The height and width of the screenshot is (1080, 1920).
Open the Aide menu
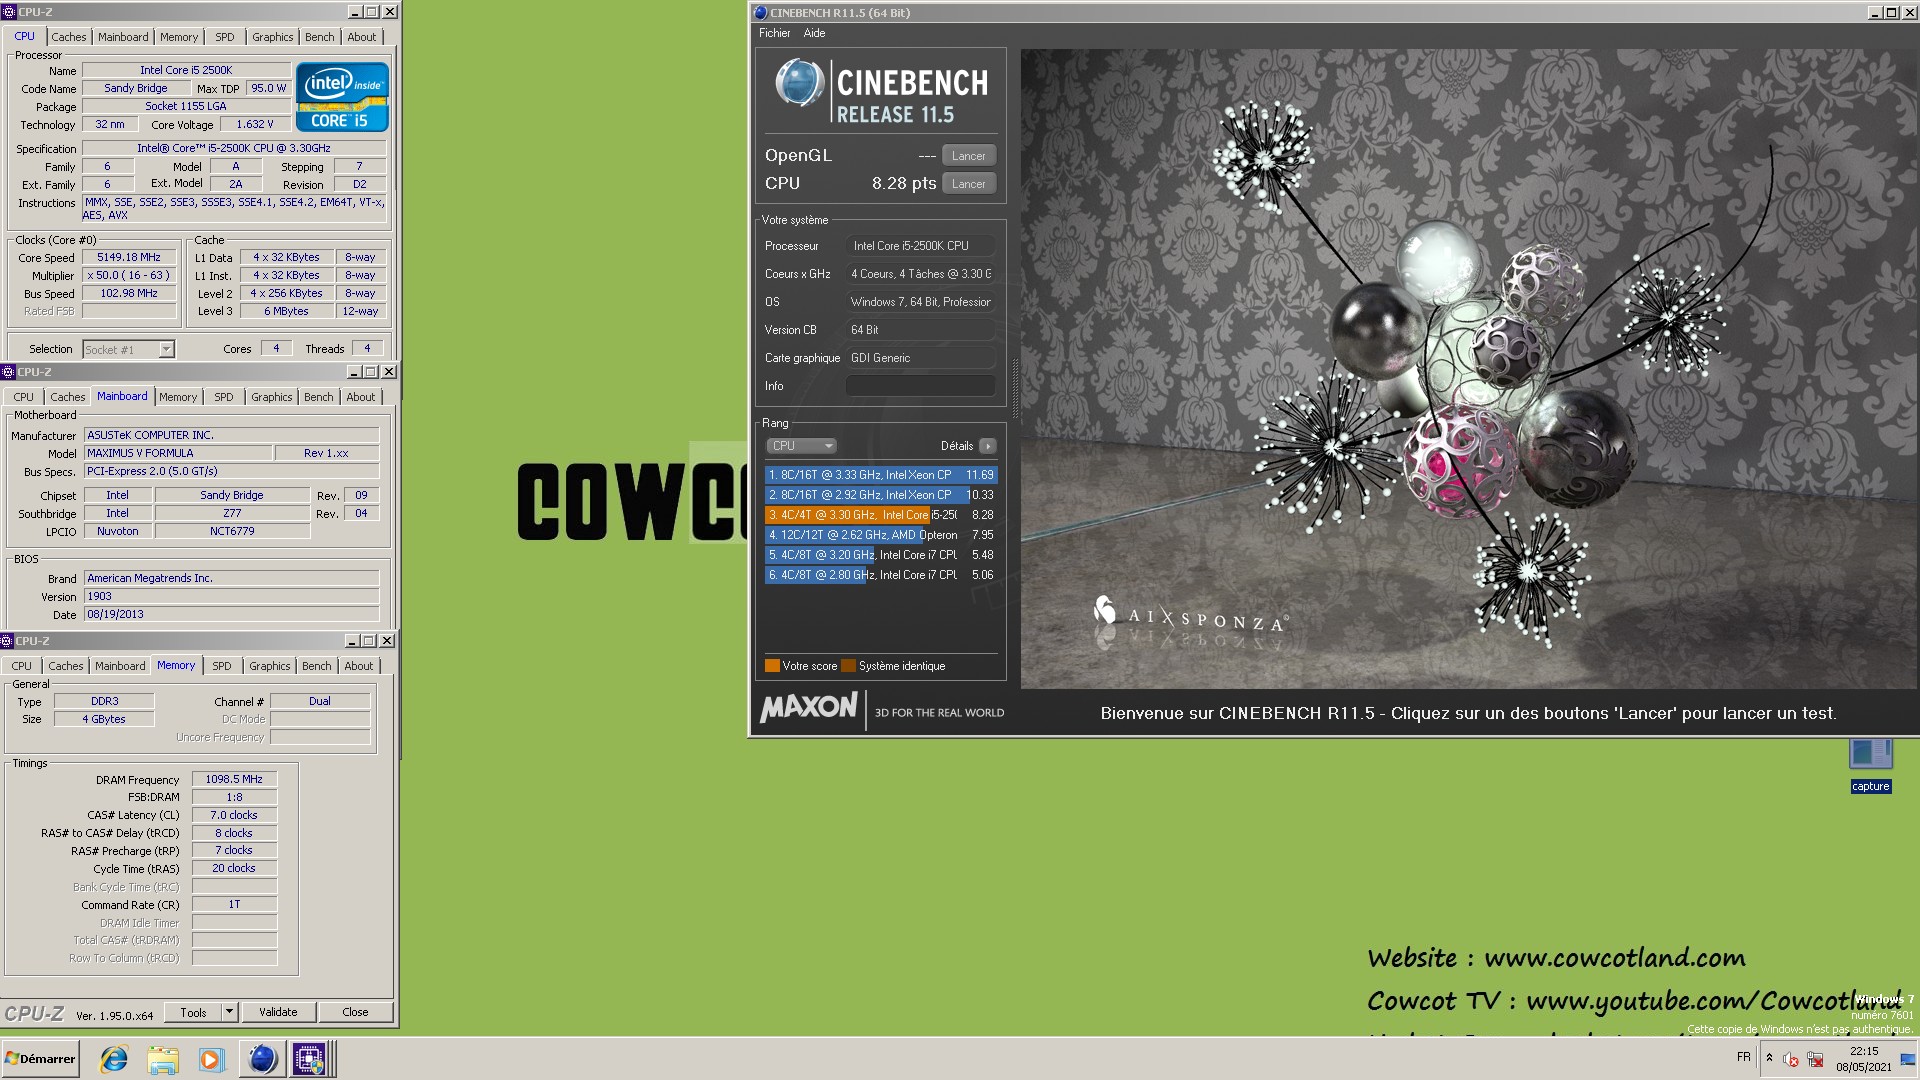pos(814,33)
